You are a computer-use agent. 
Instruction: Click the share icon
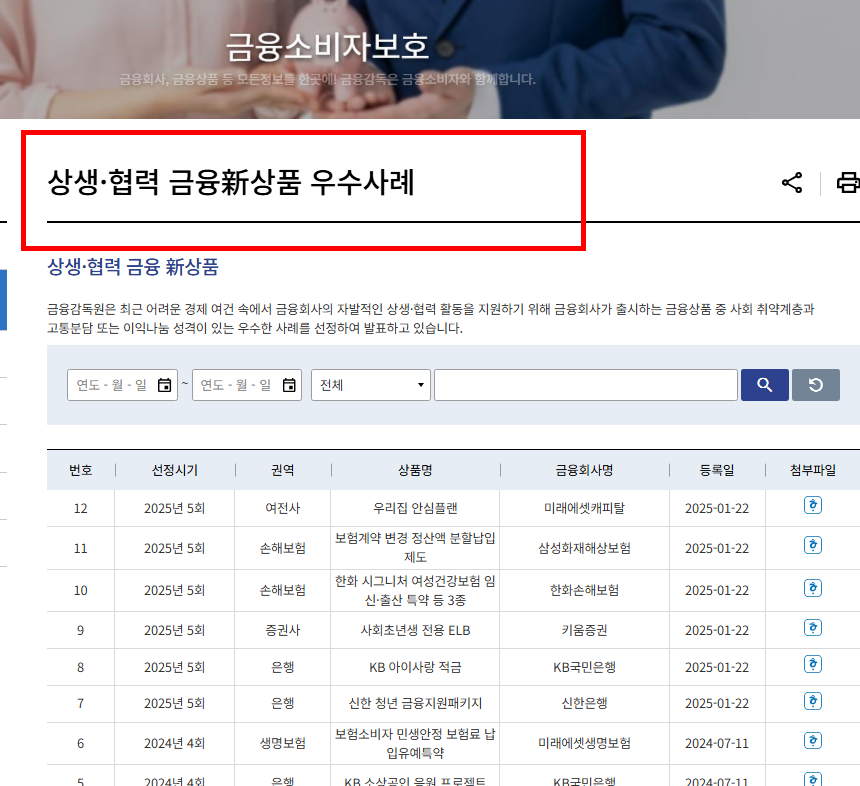(791, 181)
